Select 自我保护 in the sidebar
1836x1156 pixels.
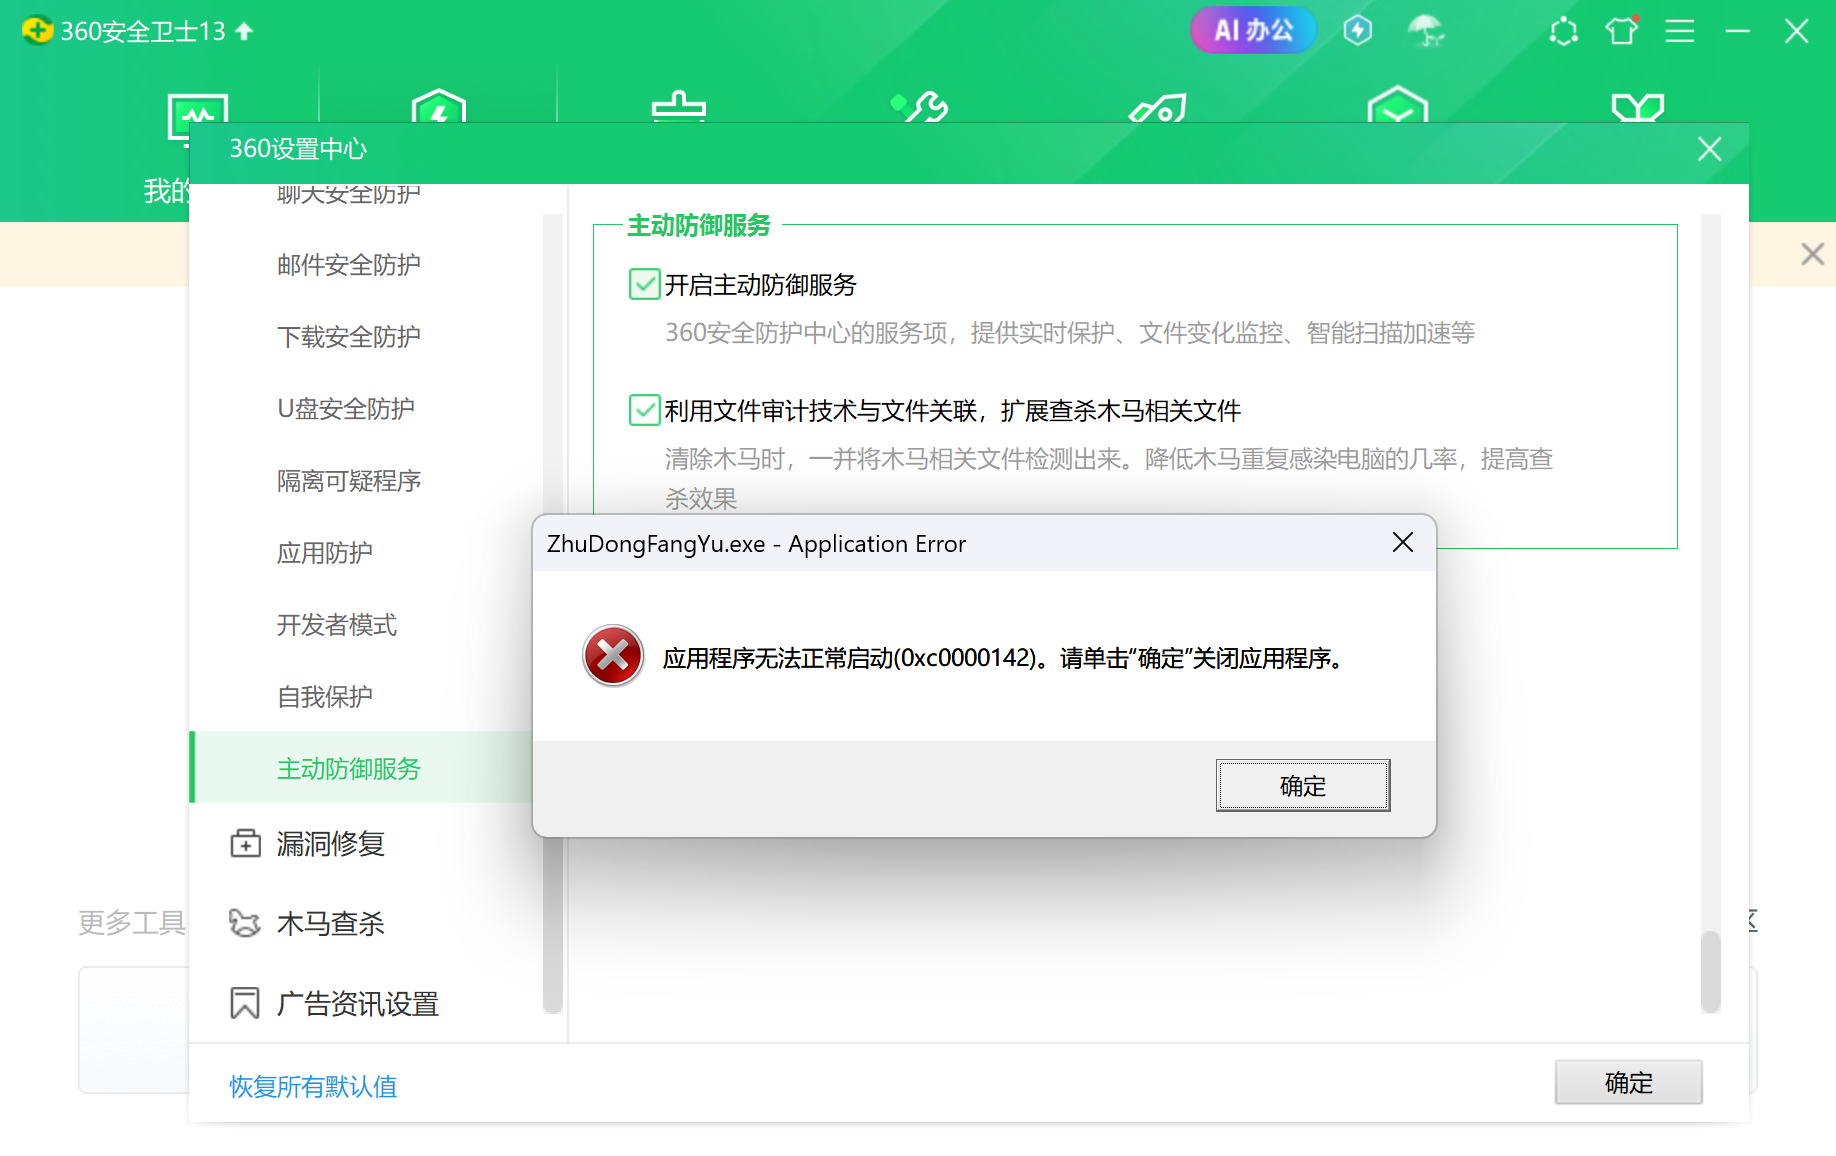(324, 697)
